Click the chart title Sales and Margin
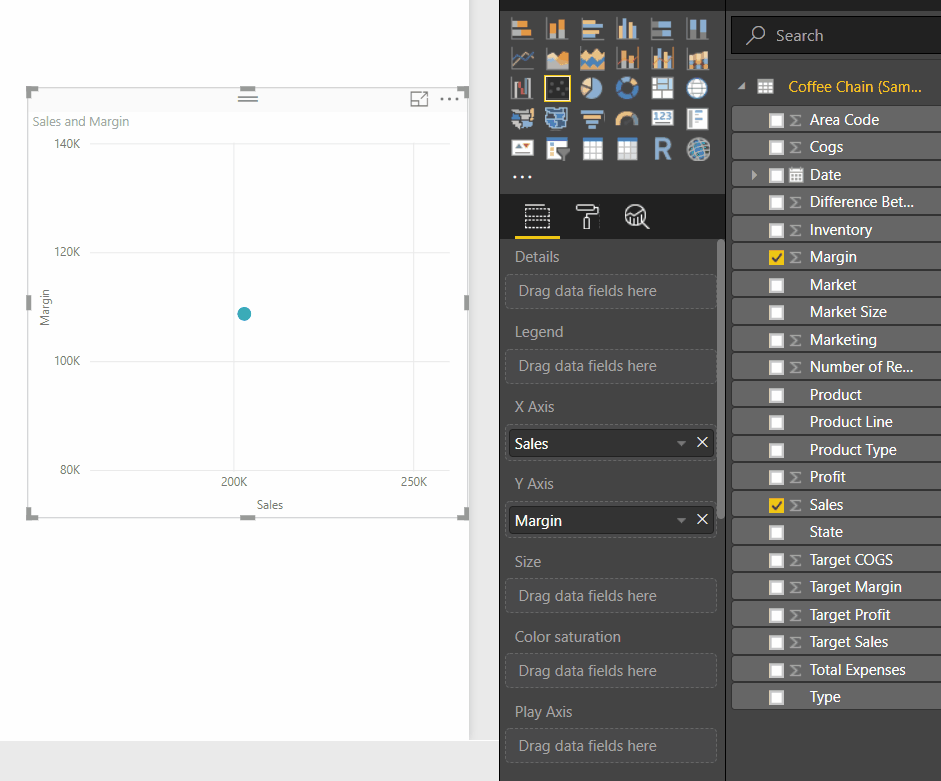The height and width of the screenshot is (781, 941). click(x=81, y=122)
